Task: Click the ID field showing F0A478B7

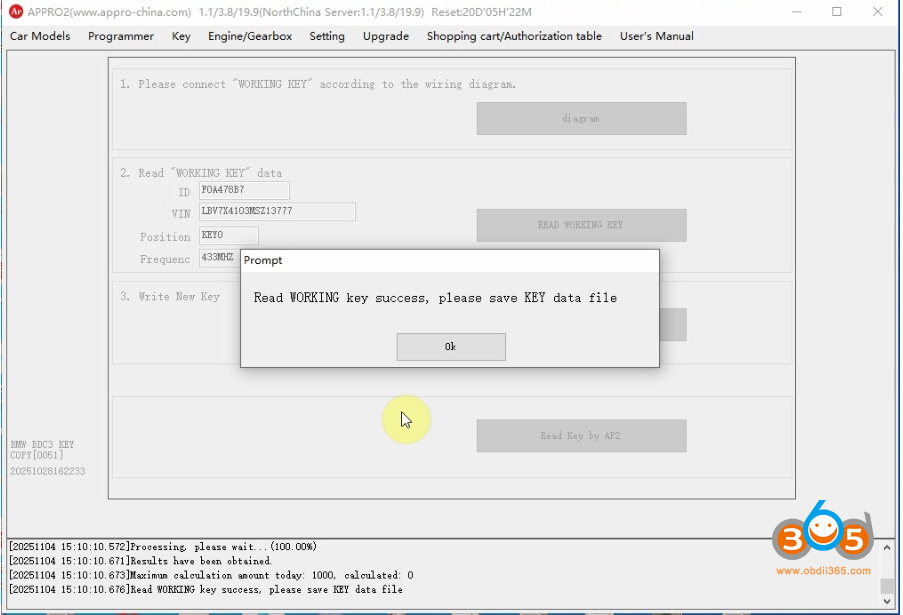Action: [244, 189]
